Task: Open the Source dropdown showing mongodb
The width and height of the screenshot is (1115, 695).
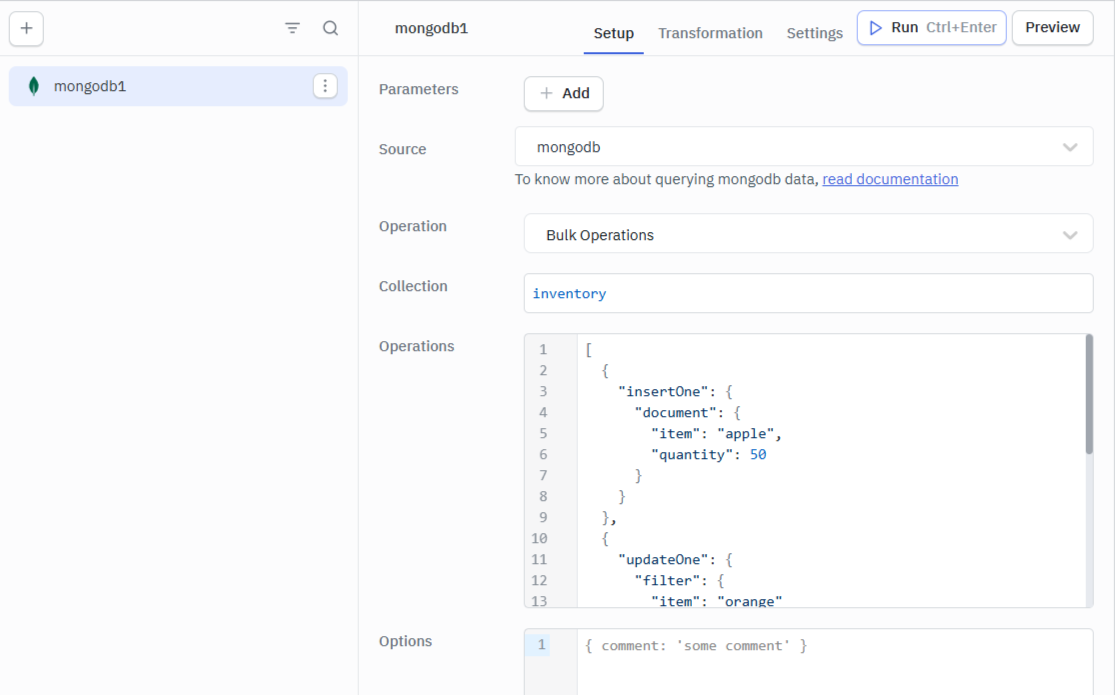Action: [808, 146]
